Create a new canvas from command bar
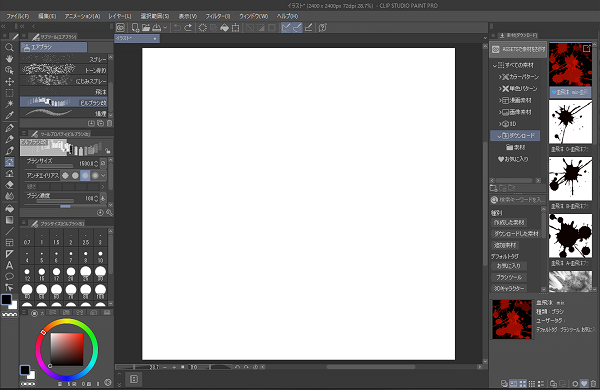 [x=135, y=28]
